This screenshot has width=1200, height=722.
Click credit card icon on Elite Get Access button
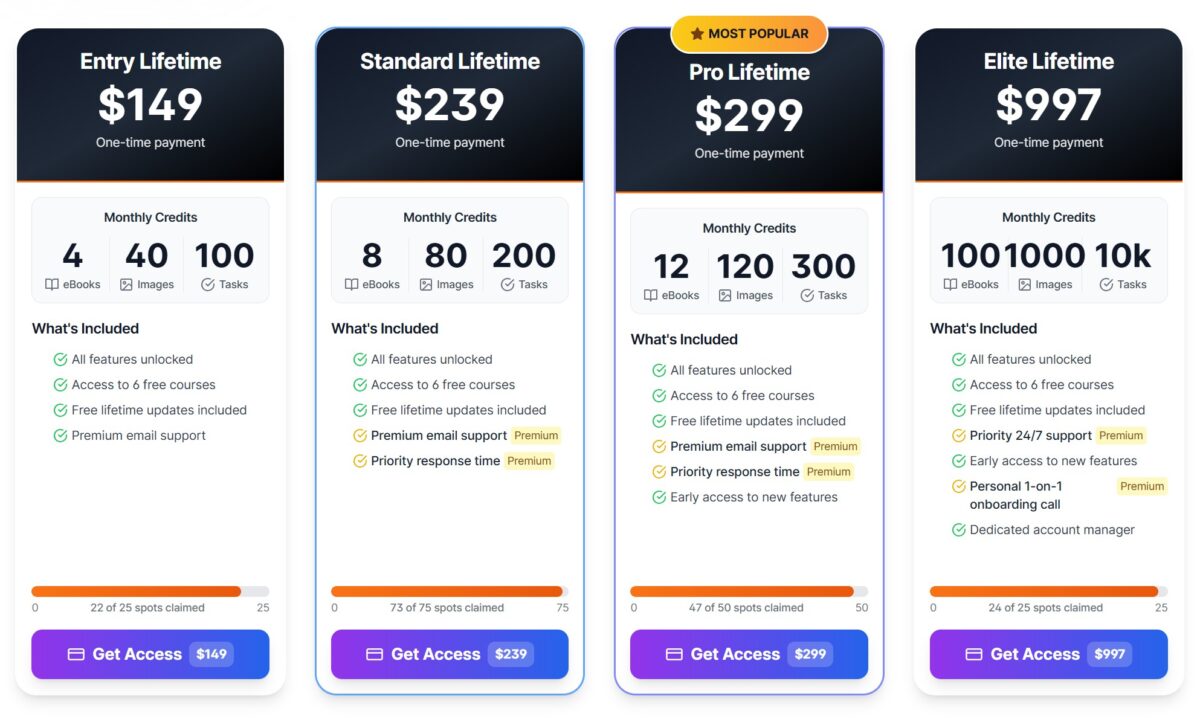click(x=974, y=654)
